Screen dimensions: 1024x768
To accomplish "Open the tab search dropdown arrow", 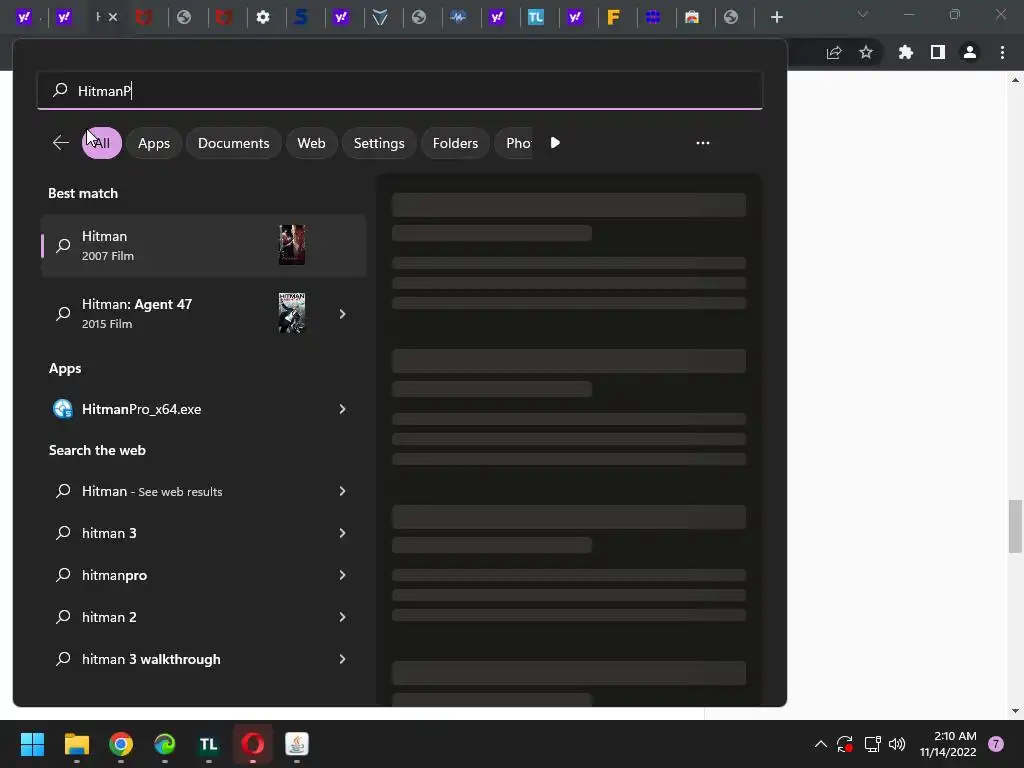I will pos(863,14).
